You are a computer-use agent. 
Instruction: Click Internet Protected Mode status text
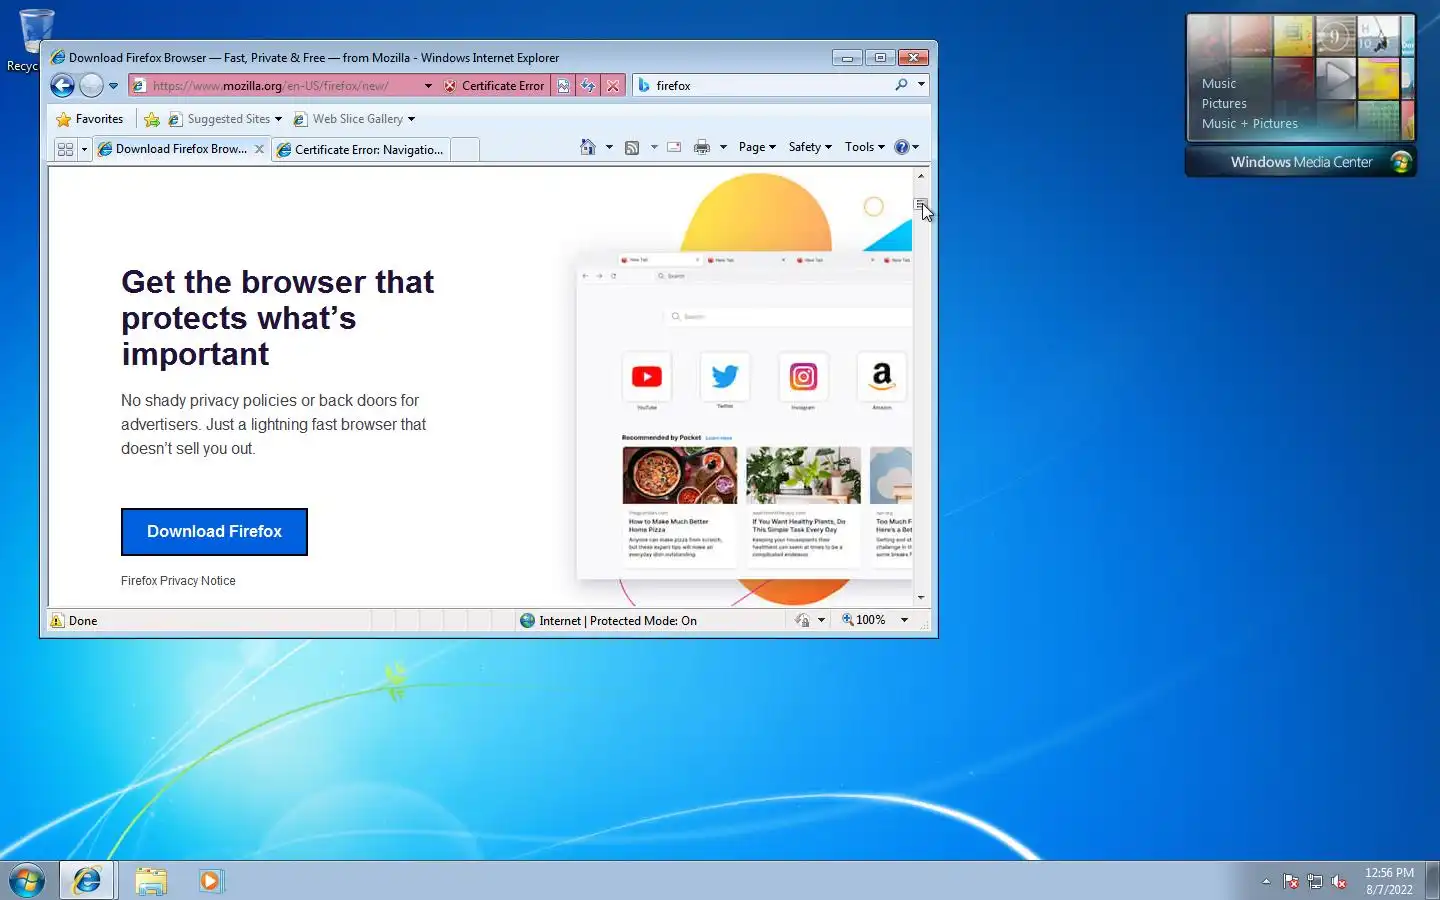pos(617,621)
